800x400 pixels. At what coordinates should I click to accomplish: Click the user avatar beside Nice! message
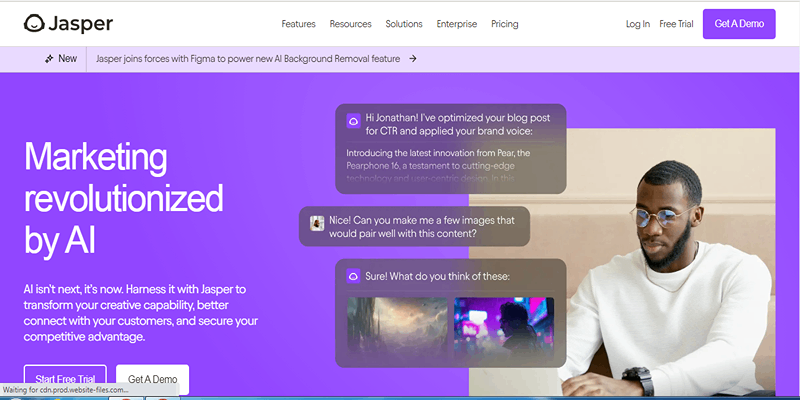[317, 223]
